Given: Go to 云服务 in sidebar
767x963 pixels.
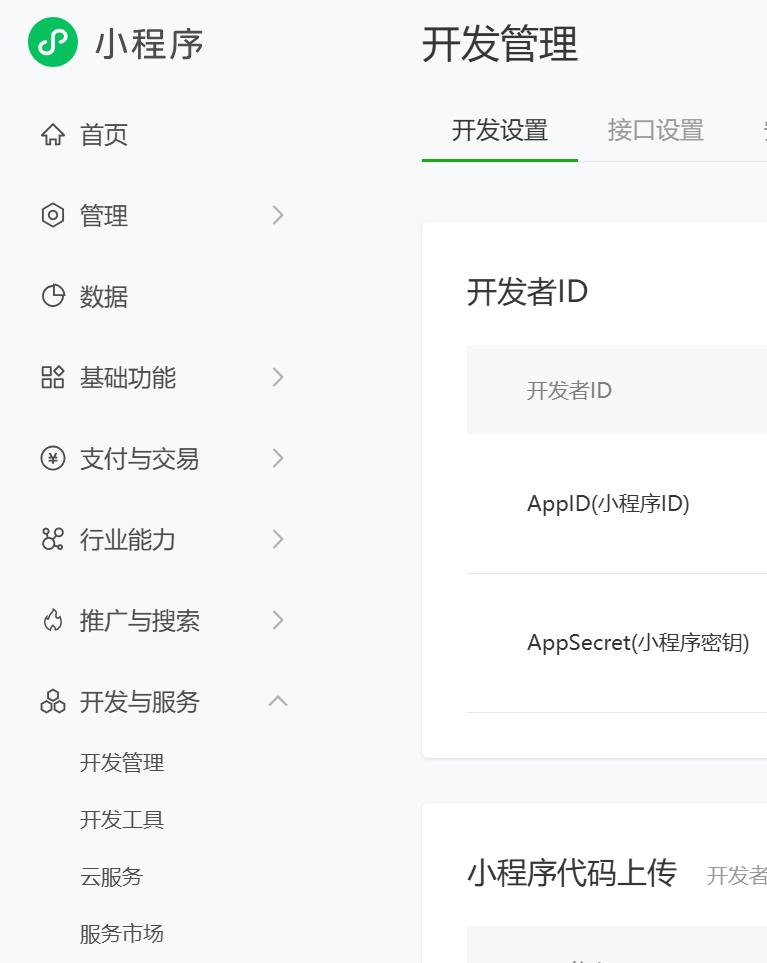Looking at the screenshot, I should click(x=111, y=877).
